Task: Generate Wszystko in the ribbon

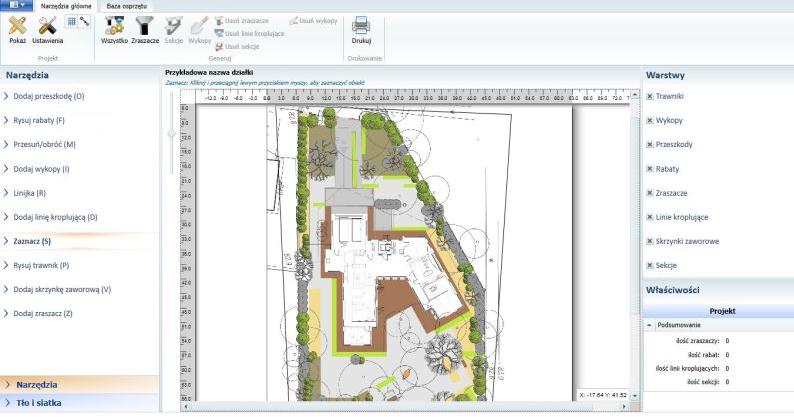Action: point(114,30)
